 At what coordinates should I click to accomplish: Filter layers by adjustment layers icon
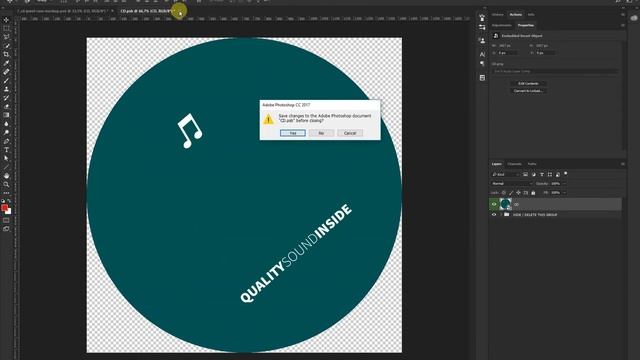(533, 175)
